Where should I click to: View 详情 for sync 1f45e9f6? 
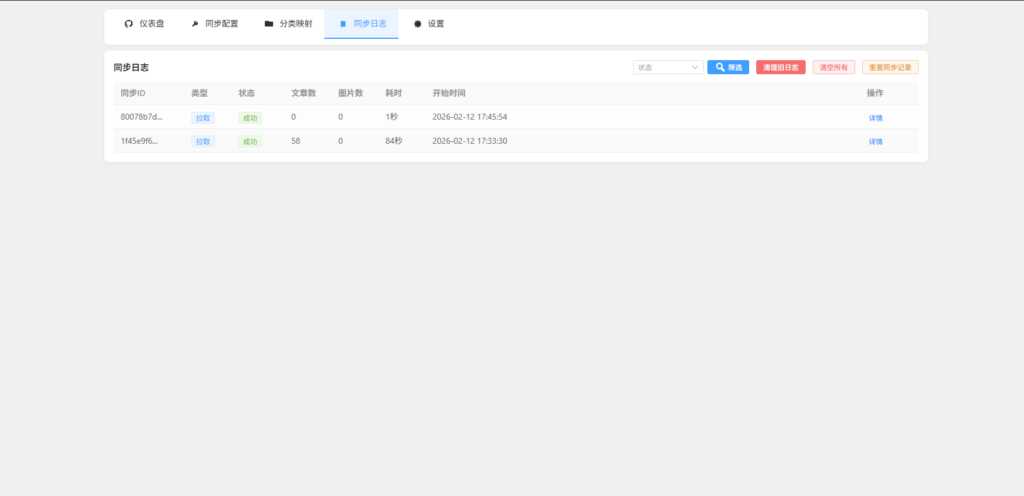(875, 141)
